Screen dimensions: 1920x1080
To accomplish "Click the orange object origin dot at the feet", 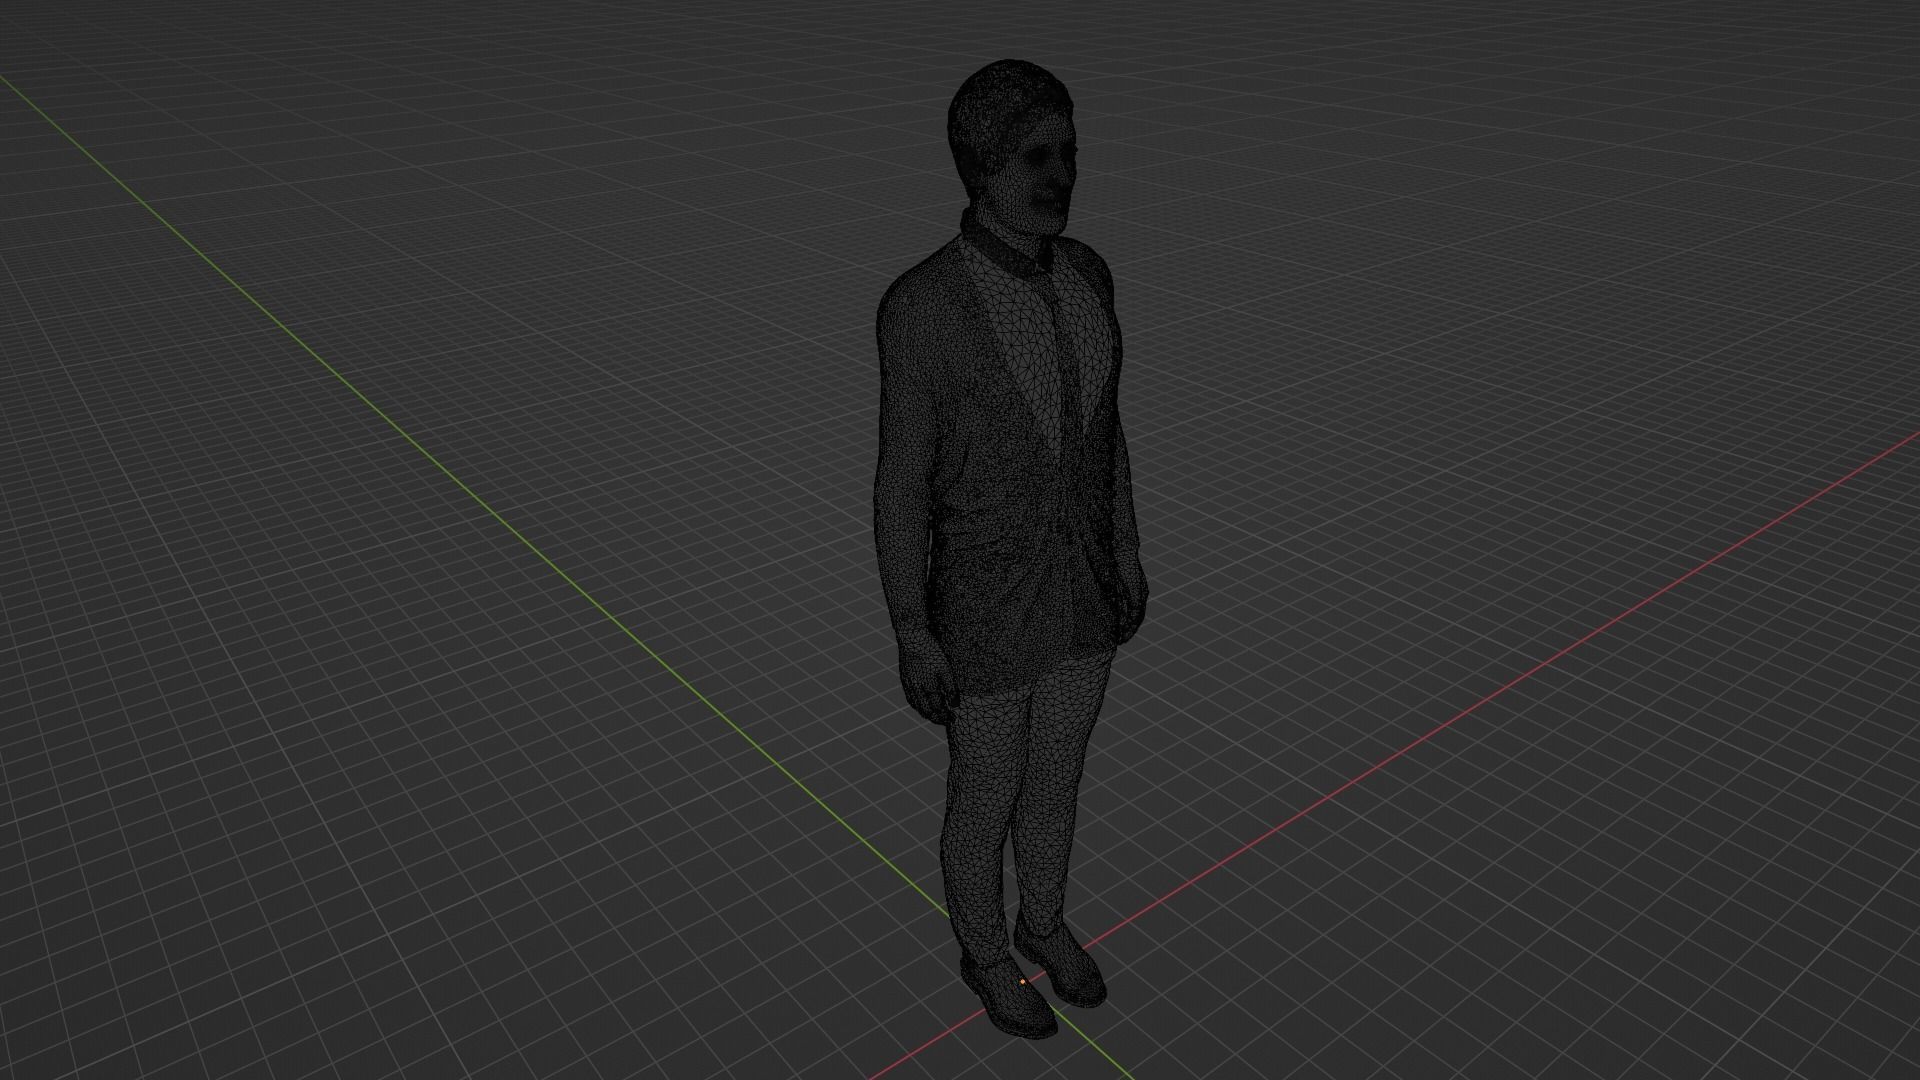I will tap(1023, 982).
